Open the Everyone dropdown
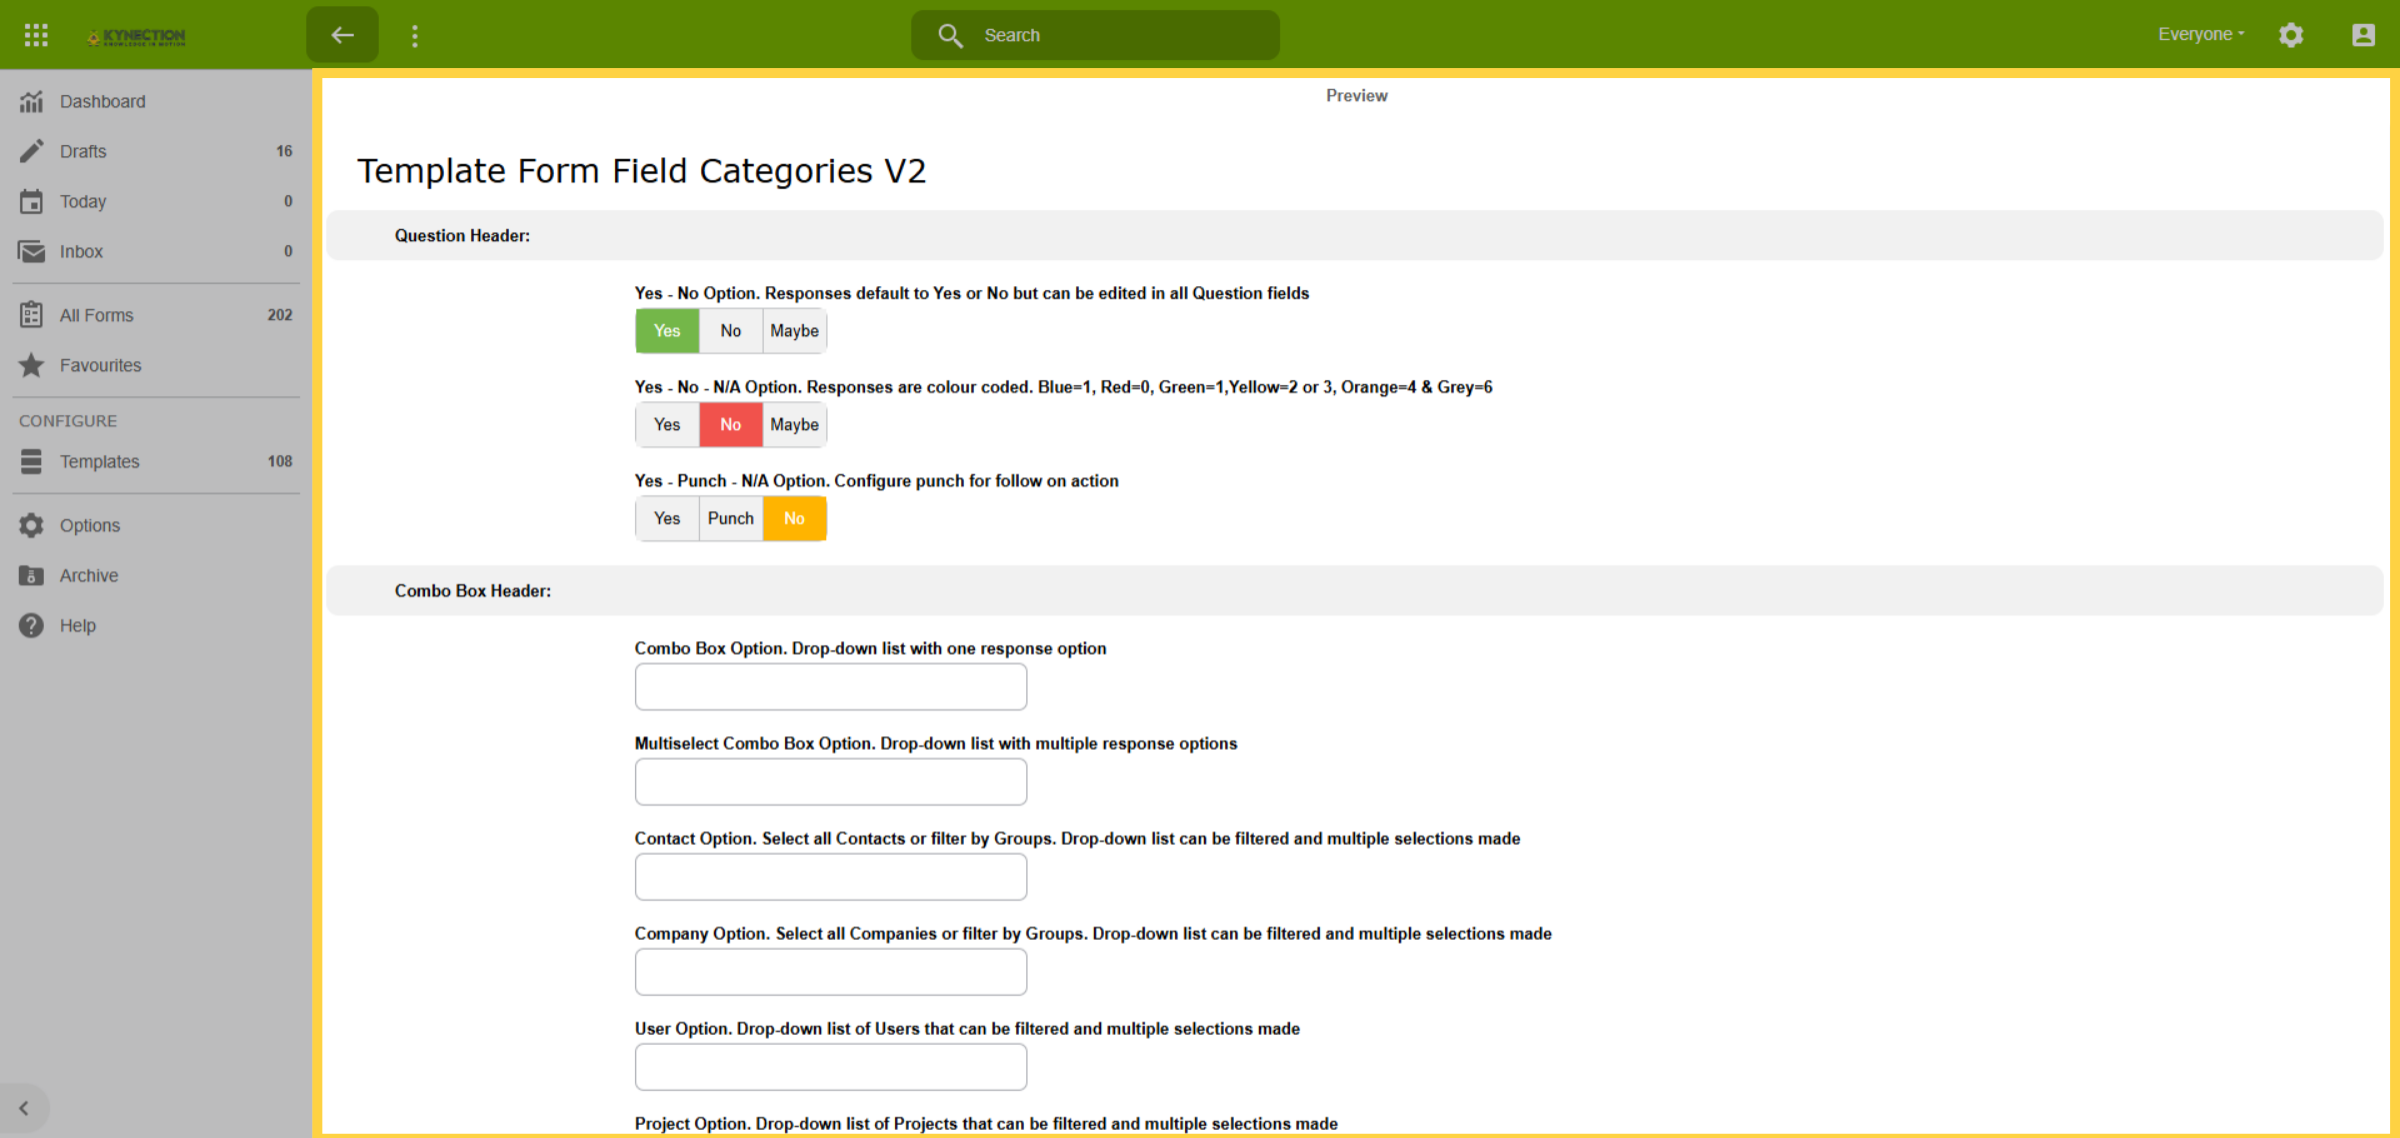The height and width of the screenshot is (1138, 2400). pos(2201,34)
